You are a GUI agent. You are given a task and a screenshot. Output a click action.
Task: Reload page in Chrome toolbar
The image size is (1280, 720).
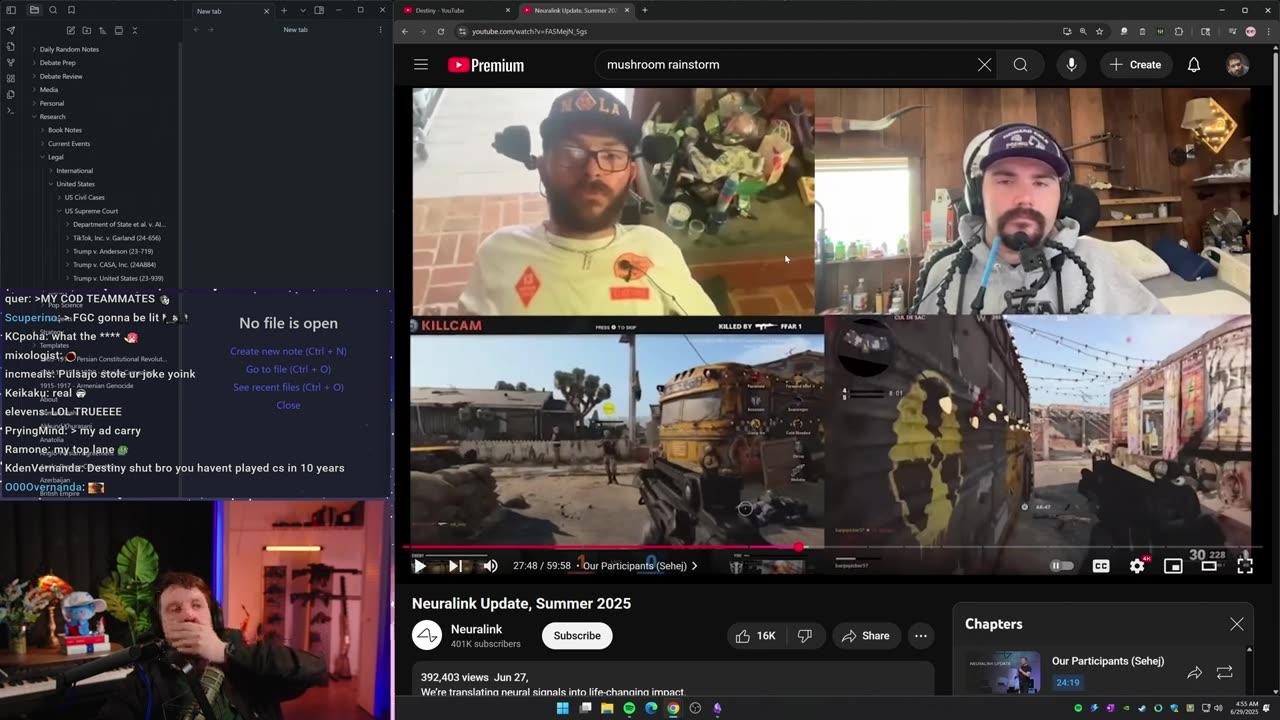coord(440,31)
